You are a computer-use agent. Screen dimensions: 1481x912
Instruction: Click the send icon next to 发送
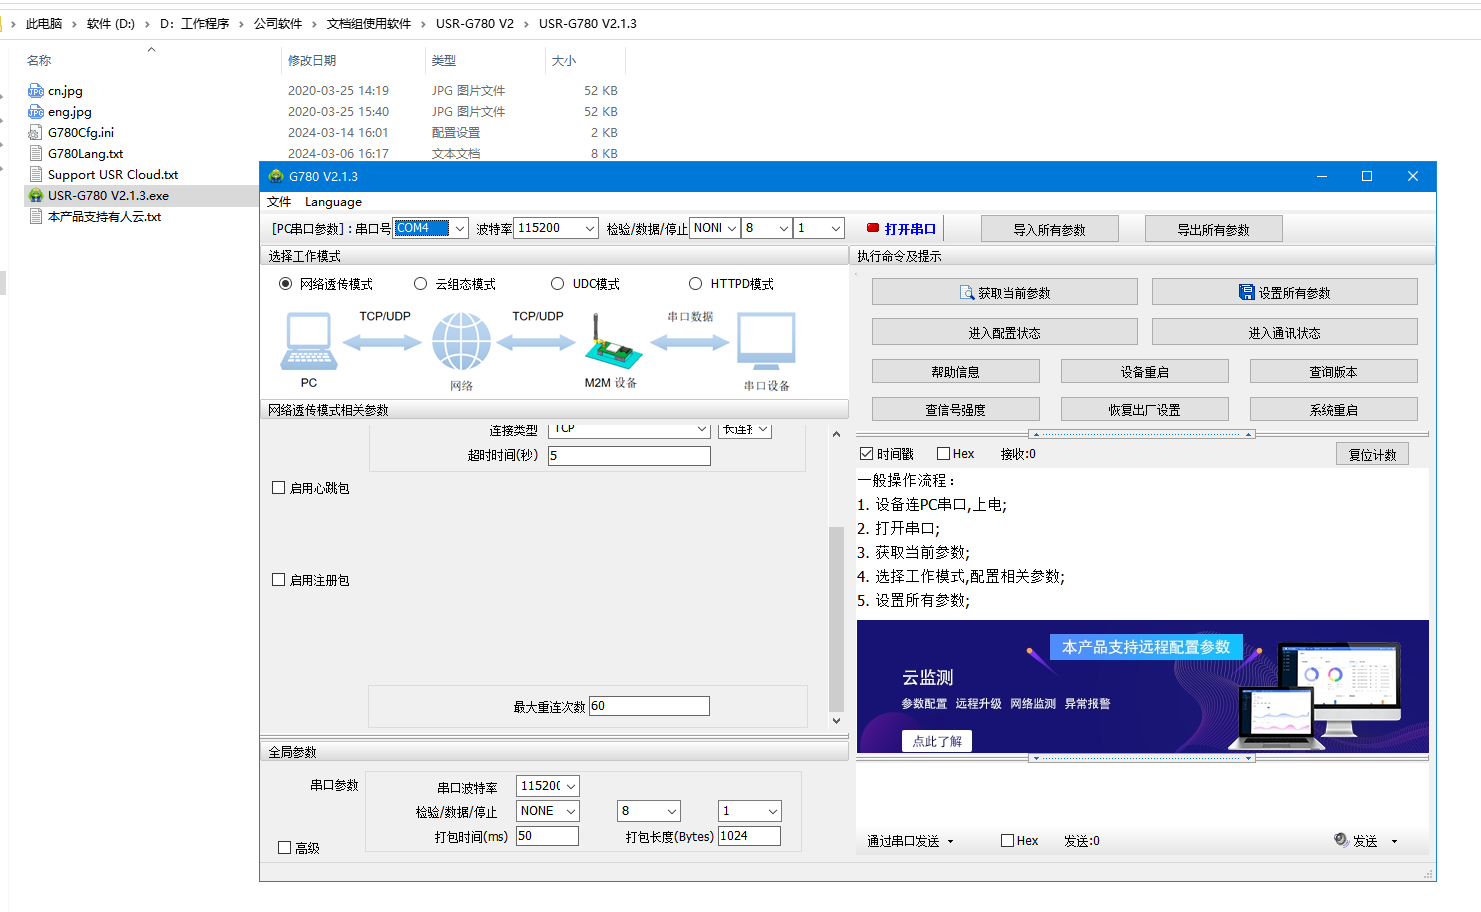[x=1341, y=840]
